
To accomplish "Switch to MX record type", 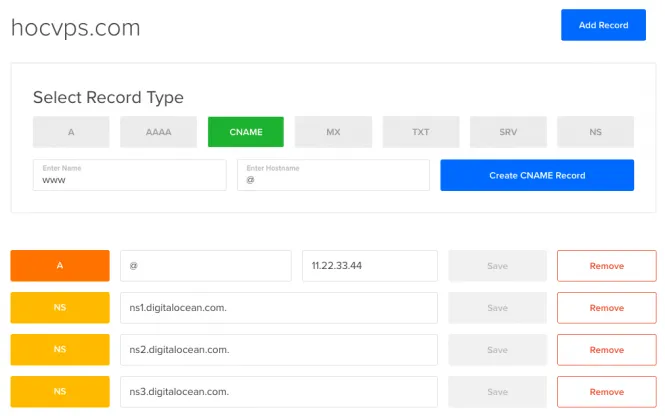I will pos(333,132).
